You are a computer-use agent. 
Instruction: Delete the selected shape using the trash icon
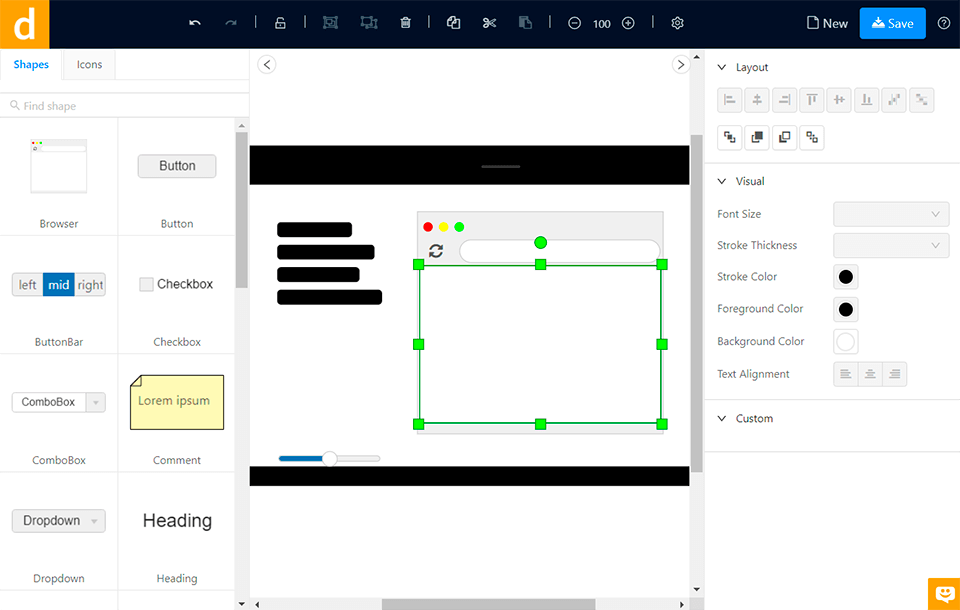pyautogui.click(x=406, y=23)
